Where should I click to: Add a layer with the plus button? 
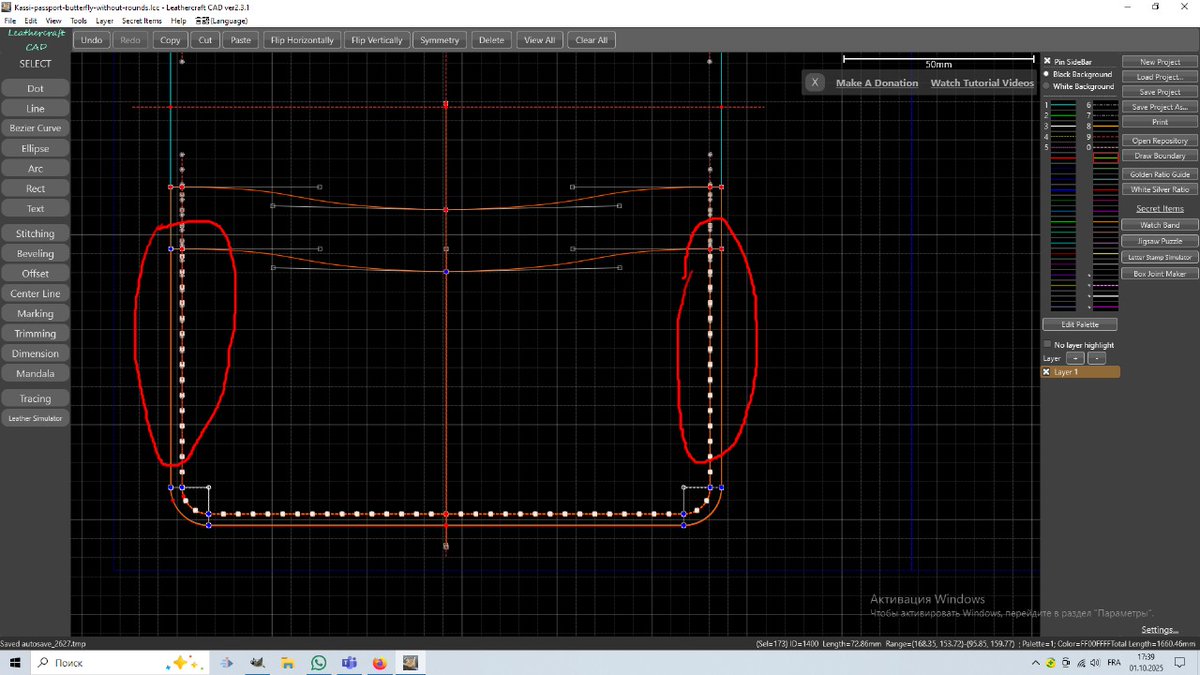1074,358
